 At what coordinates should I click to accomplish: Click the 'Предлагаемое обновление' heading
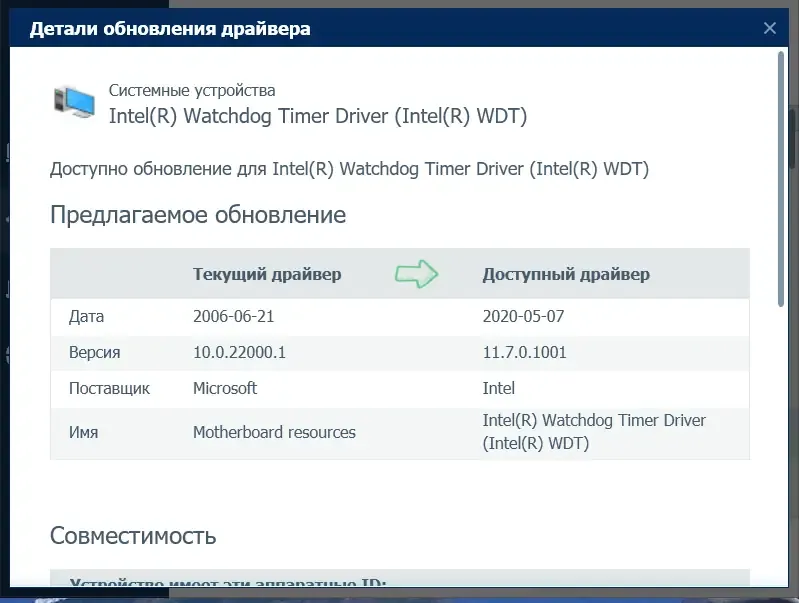coord(198,215)
